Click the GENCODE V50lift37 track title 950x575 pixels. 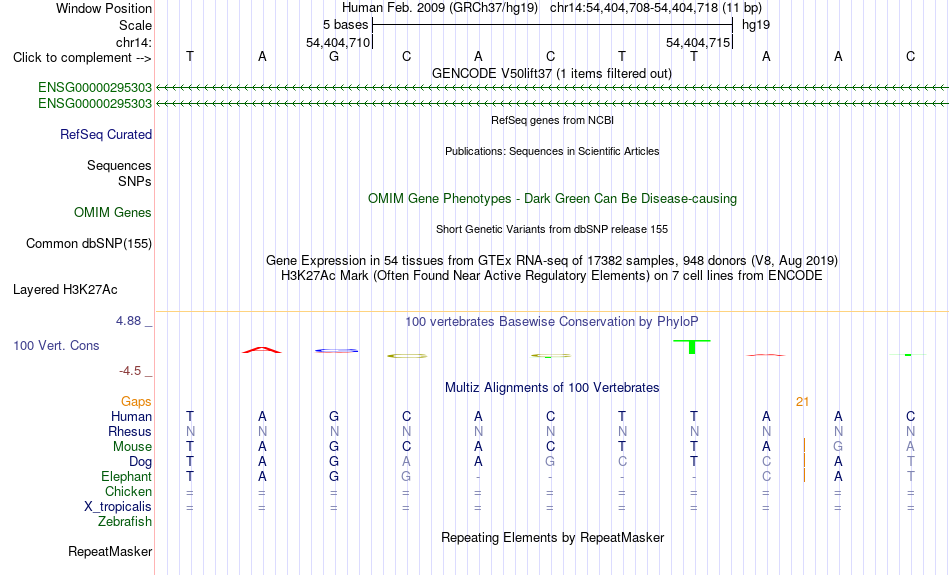(x=551, y=73)
